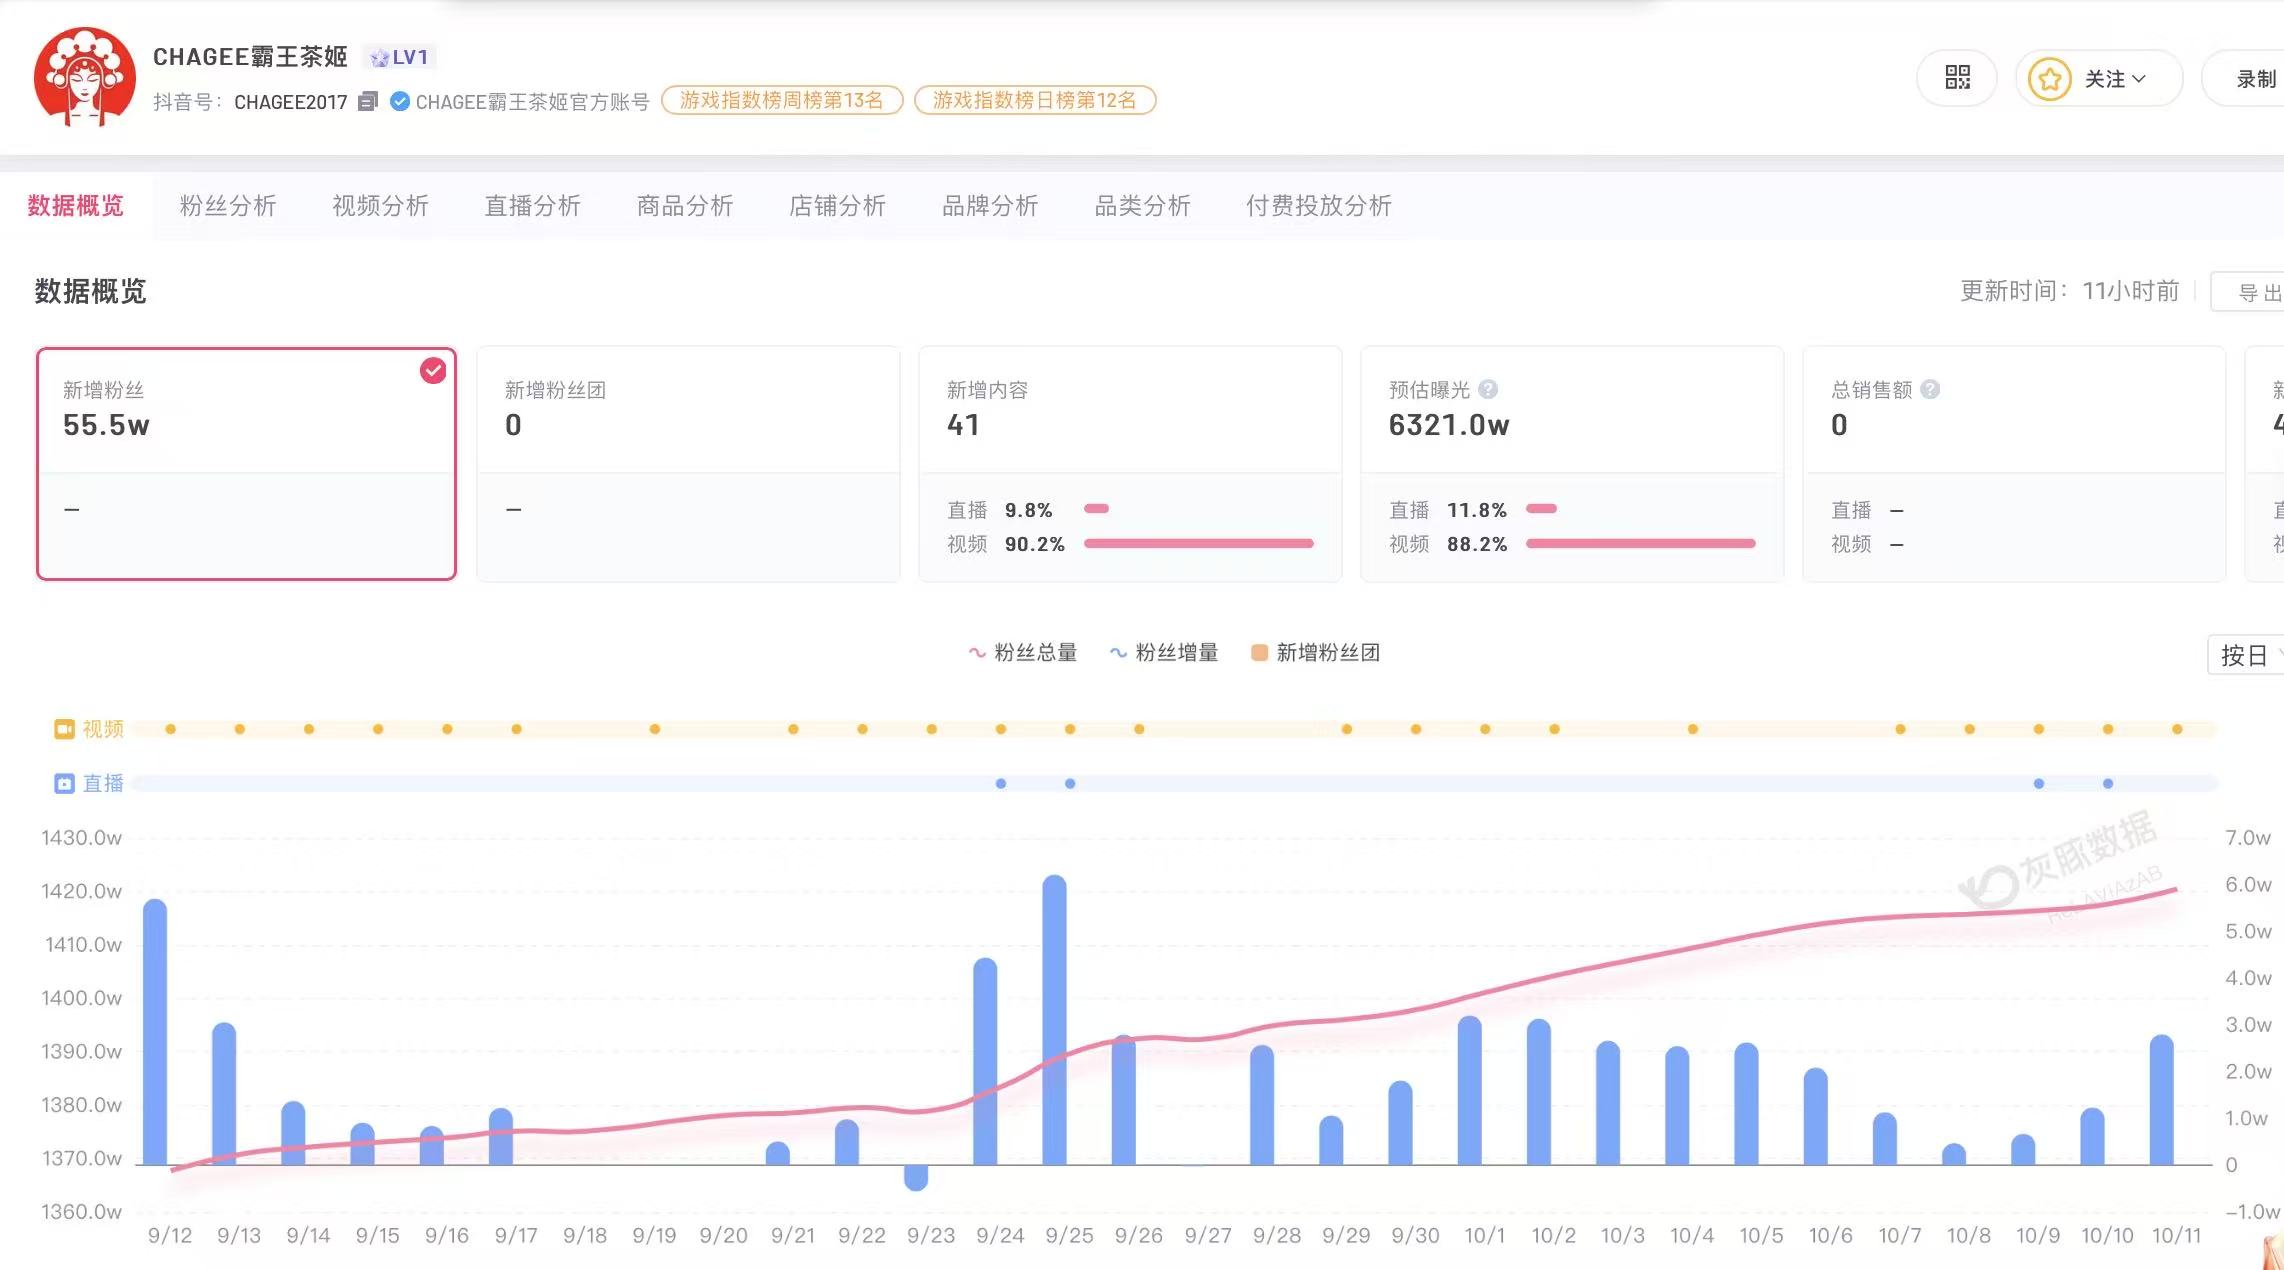2284x1270 pixels.
Task: Select the 新增内容 41 card
Action: (x=1130, y=464)
